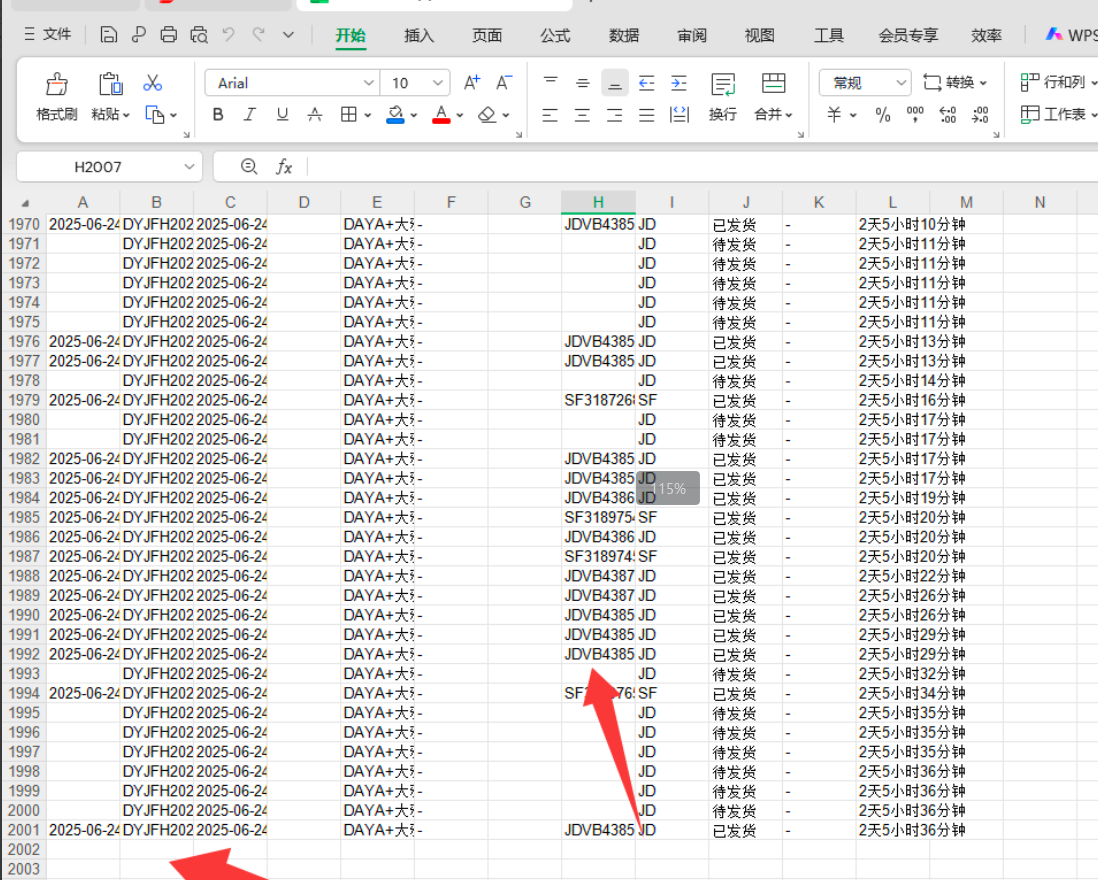Decrease font size with A- icon
This screenshot has height=880, width=1098.
click(503, 83)
